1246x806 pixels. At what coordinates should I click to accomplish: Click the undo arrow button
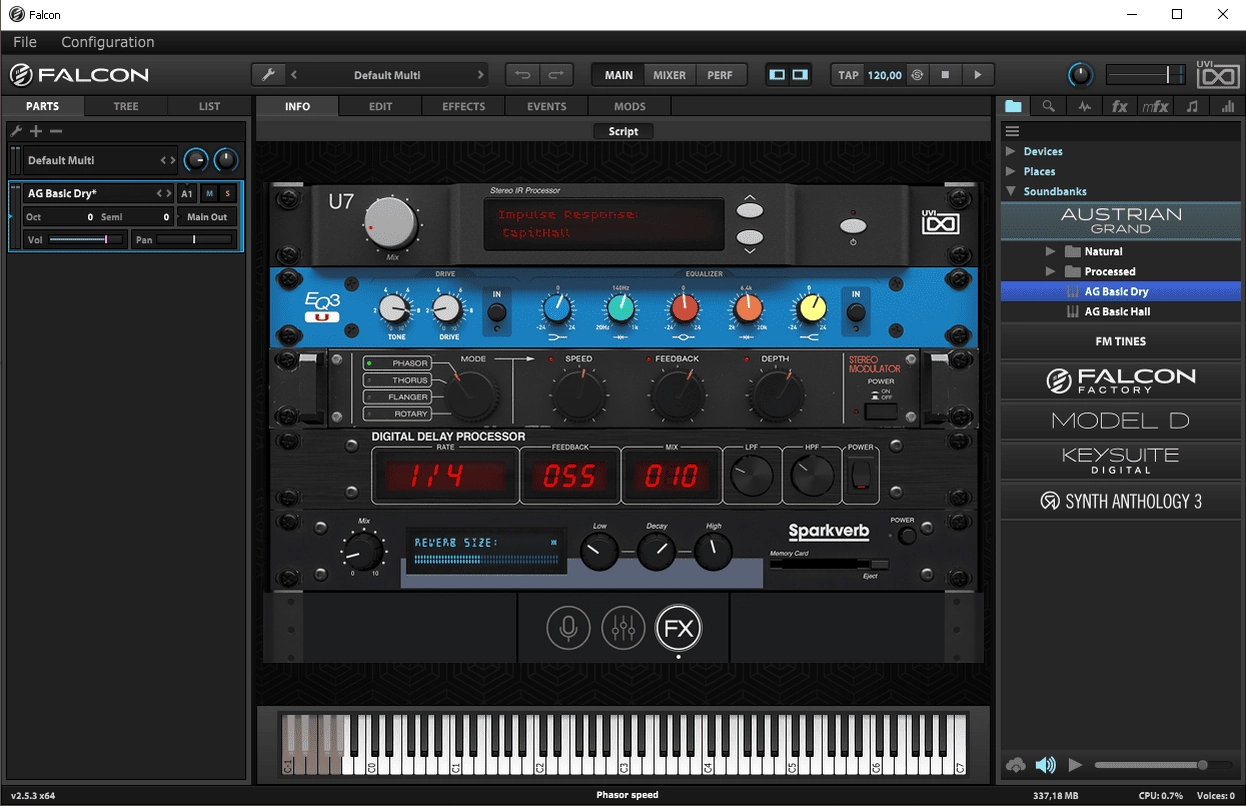pyautogui.click(x=523, y=75)
